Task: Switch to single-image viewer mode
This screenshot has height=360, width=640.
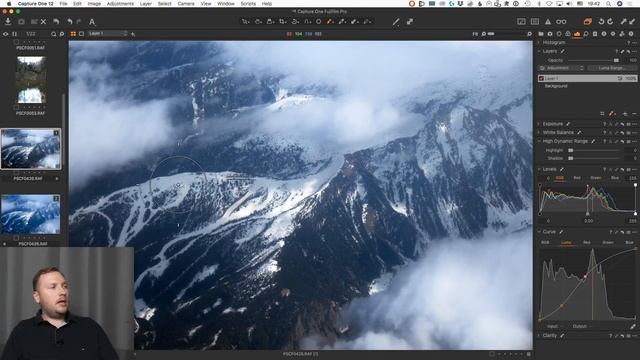Action: pyautogui.click(x=81, y=34)
